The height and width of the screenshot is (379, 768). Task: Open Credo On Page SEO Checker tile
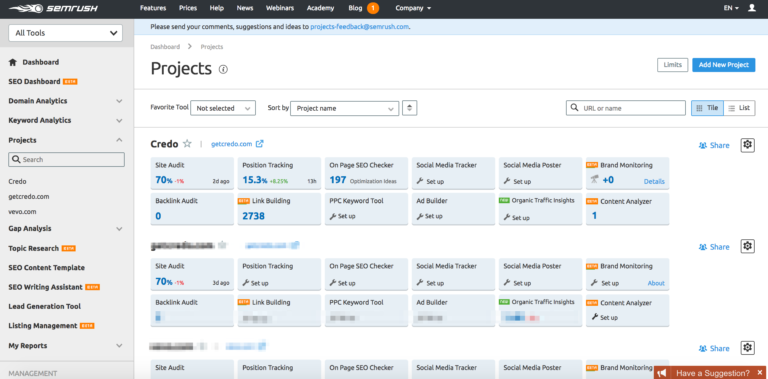366,173
